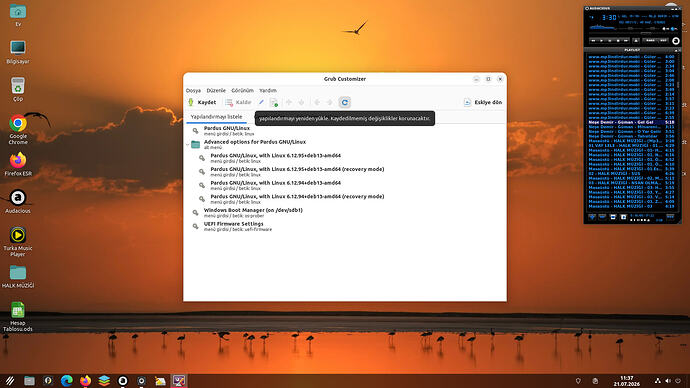Click the new entry icon with green plus
This screenshot has height=388, width=690.
(274, 102)
